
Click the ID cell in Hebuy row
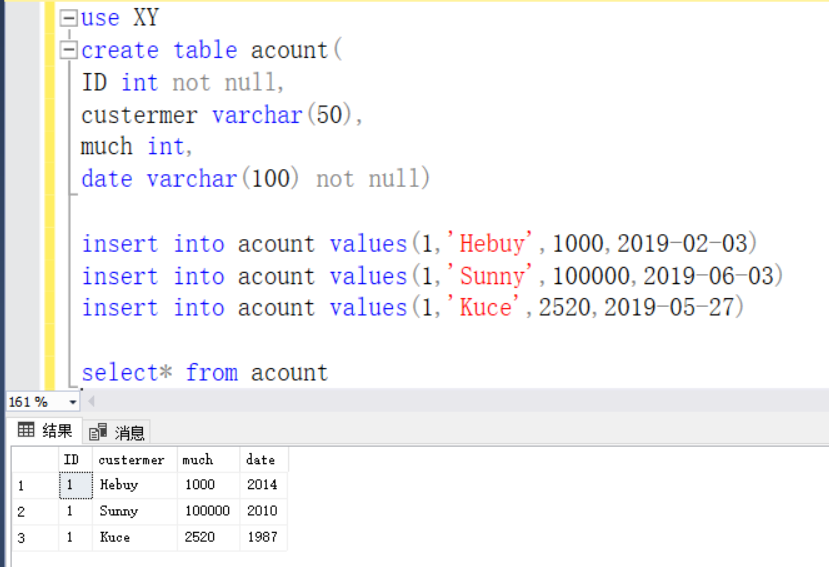point(76,485)
